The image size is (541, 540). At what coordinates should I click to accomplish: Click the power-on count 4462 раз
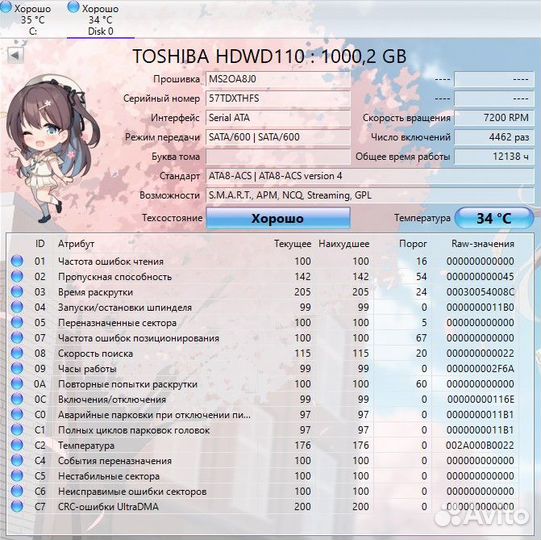pyautogui.click(x=494, y=137)
